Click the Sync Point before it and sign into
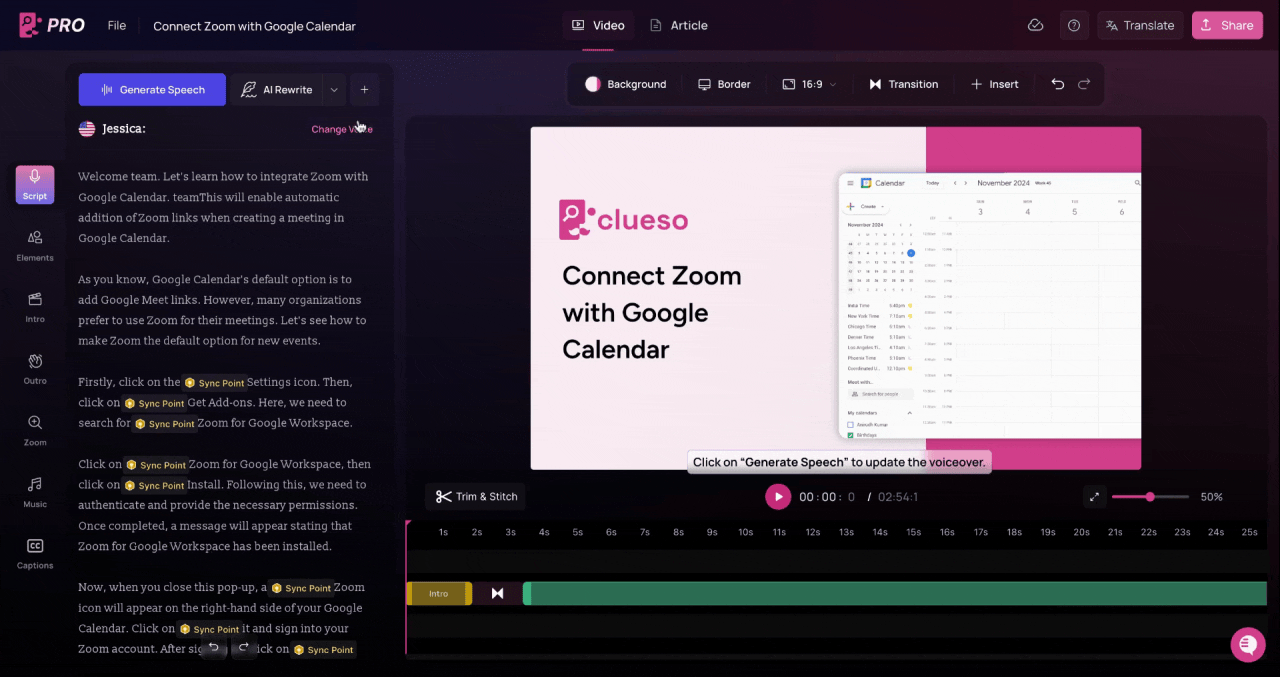The image size is (1280, 677). point(209,629)
